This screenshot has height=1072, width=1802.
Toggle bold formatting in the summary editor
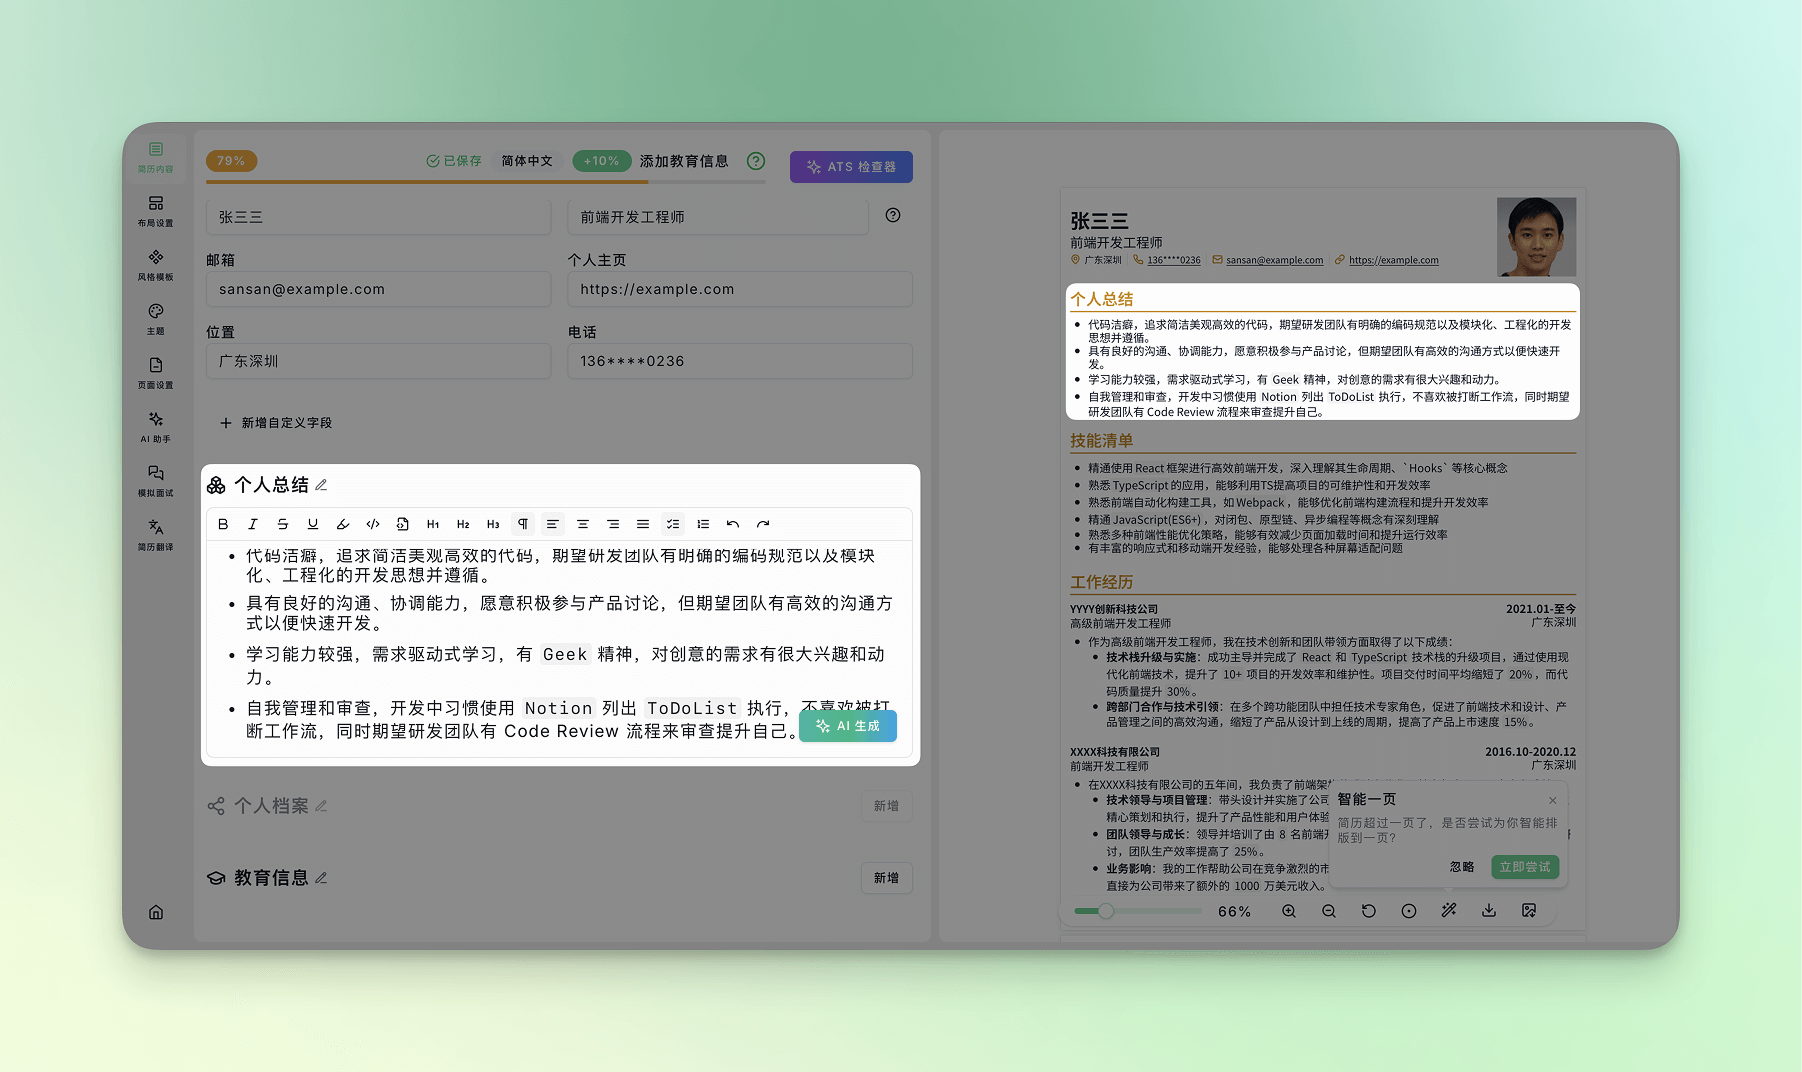[223, 524]
